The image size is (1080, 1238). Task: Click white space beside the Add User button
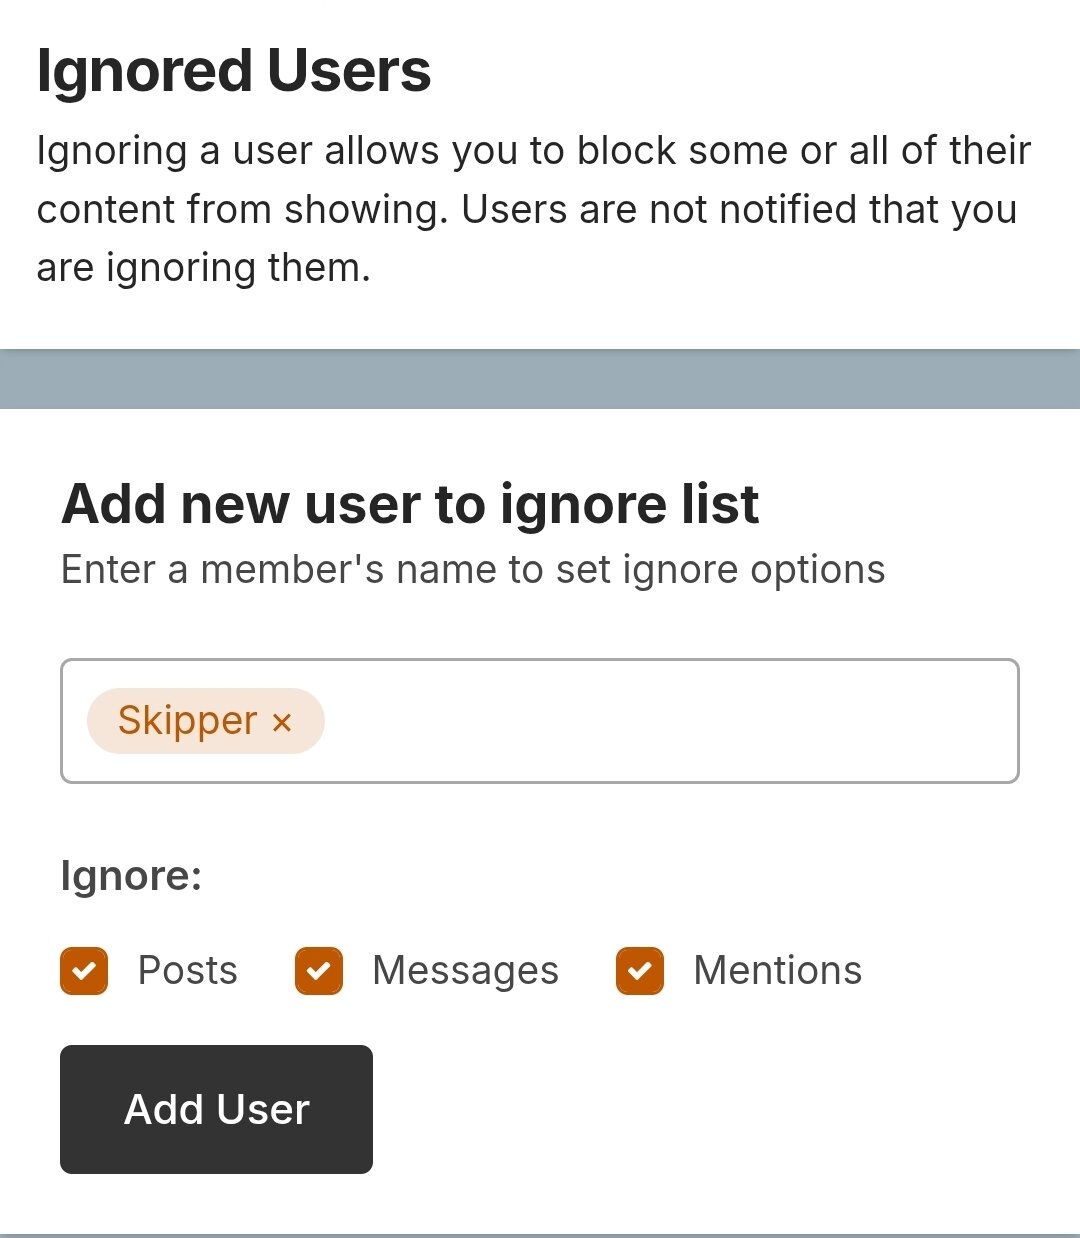(x=700, y=1109)
